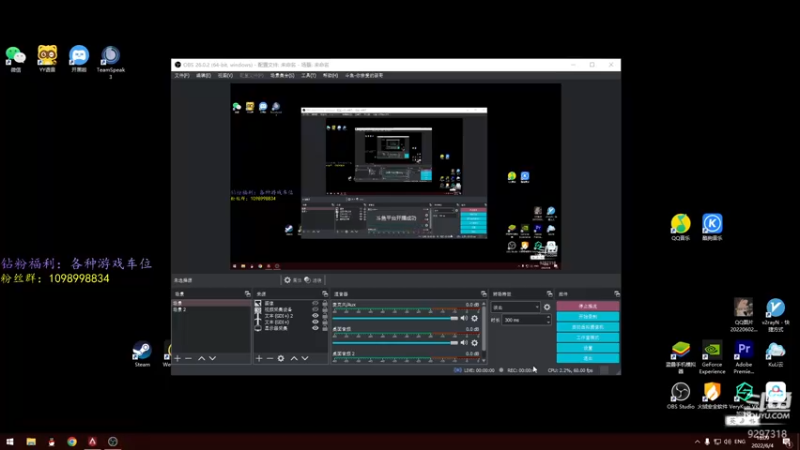
Task: Click the 开始录制 start recording button
Action: [588, 316]
